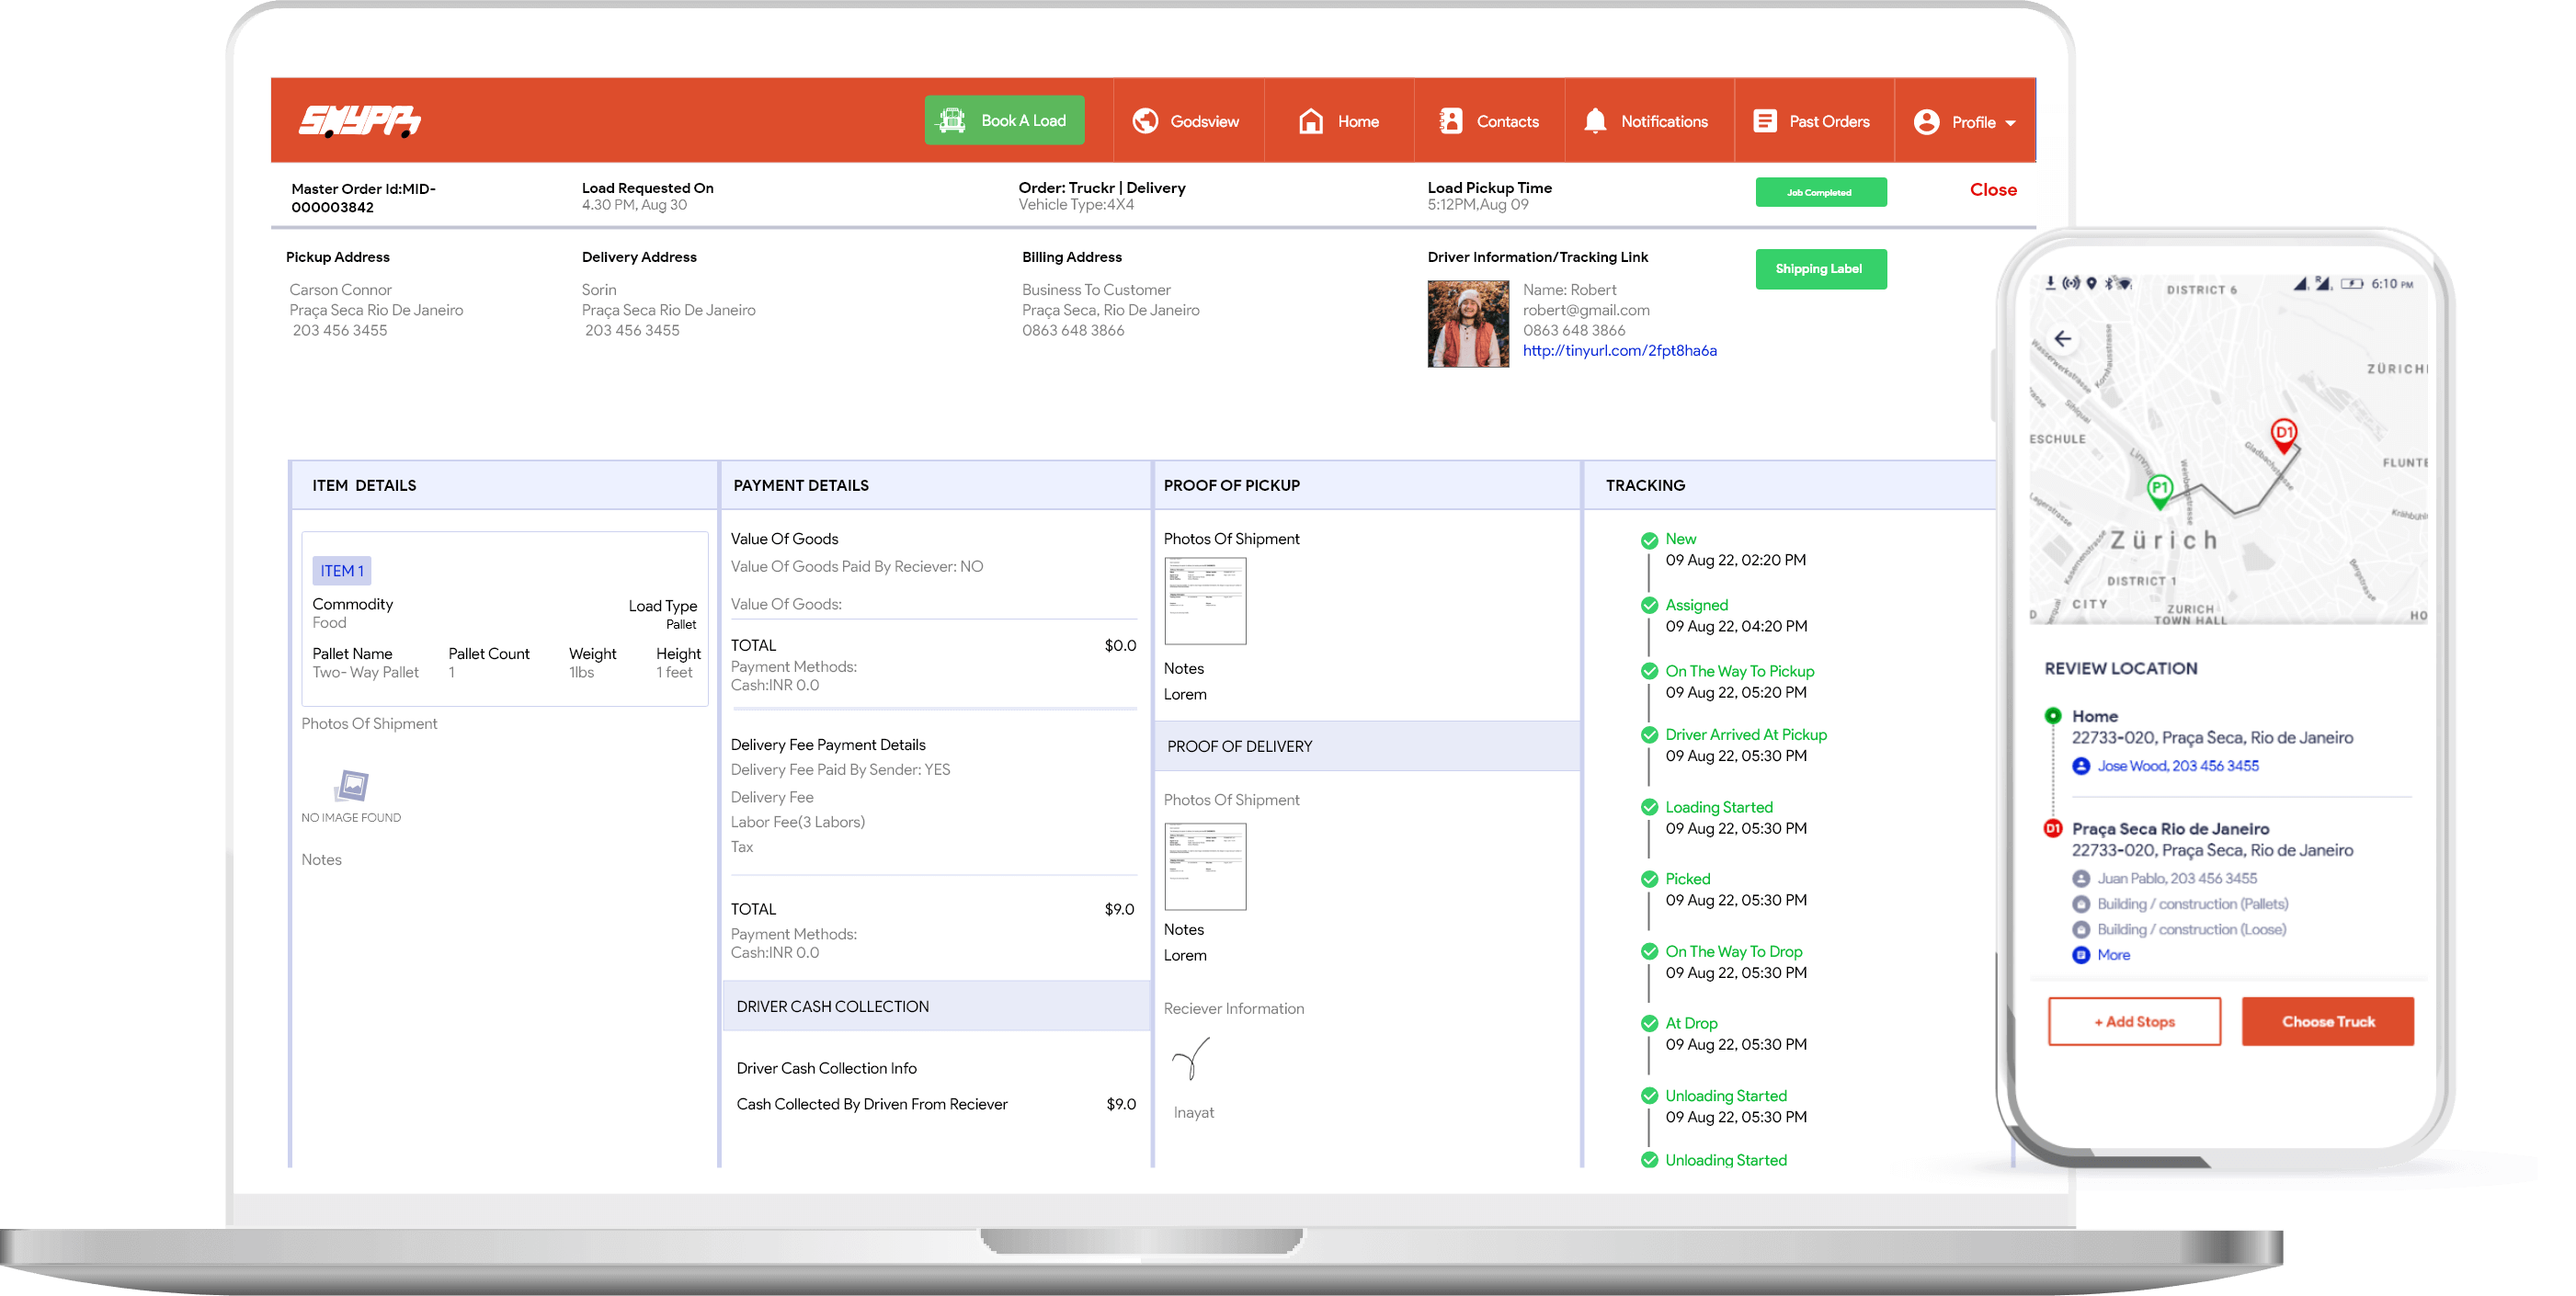Screen dimensions: 2576x1296
Task: Open the Proof Of Pickup shipment photo
Action: (1205, 601)
